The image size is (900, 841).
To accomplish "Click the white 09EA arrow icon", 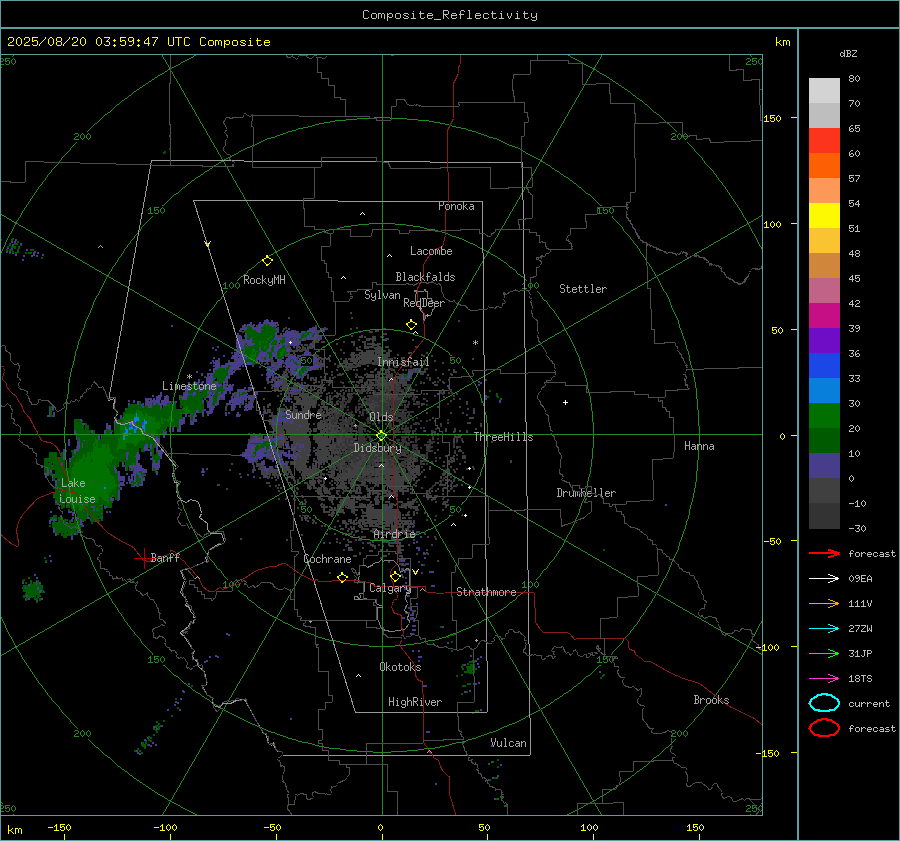I will point(824,579).
